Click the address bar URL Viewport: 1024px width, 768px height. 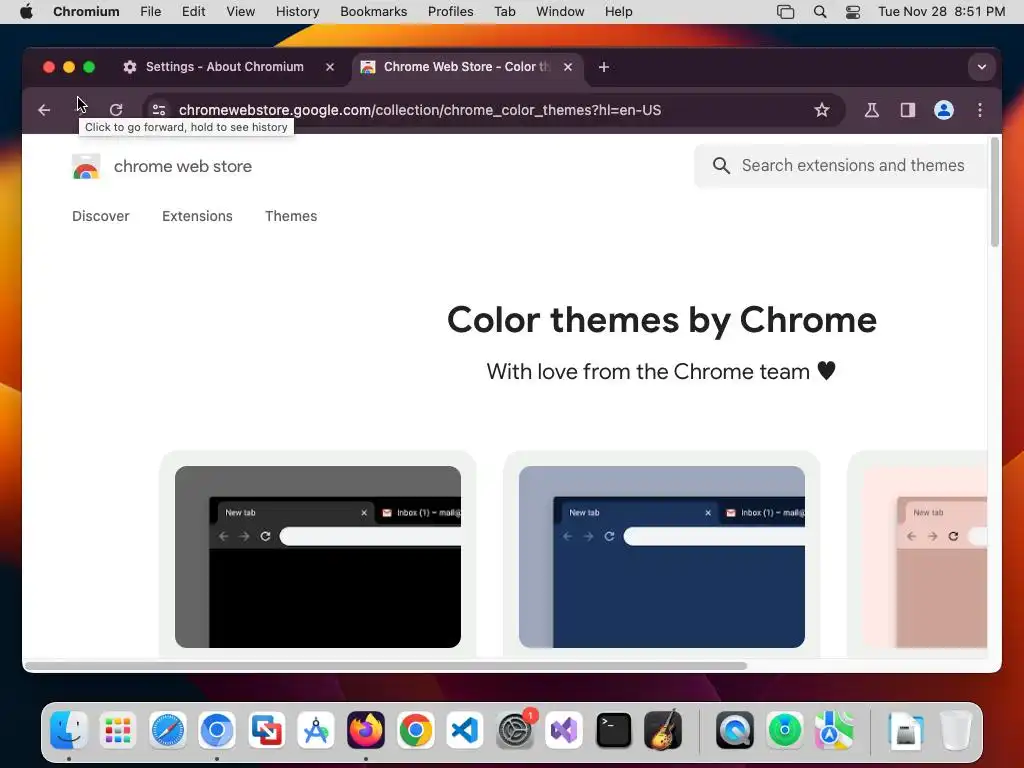pyautogui.click(x=420, y=110)
